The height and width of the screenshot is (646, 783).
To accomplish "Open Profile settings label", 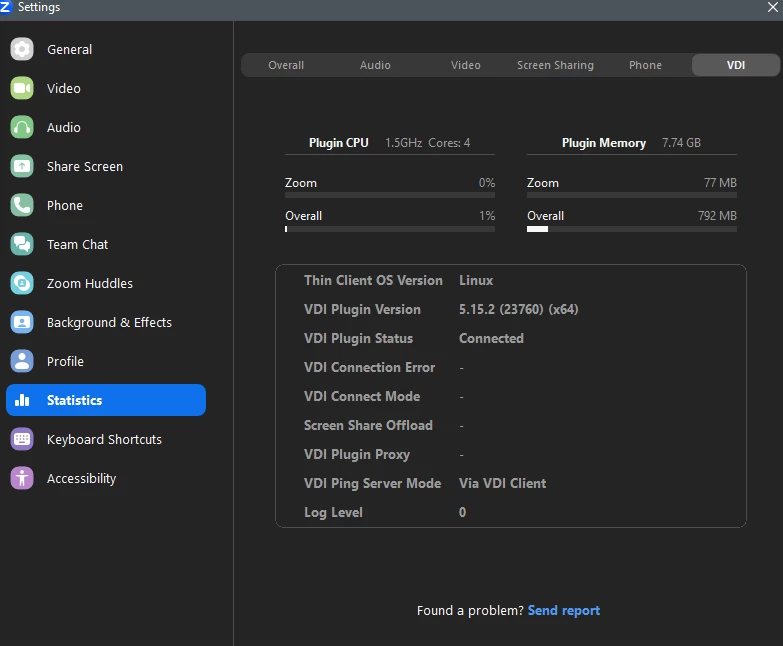I will [65, 361].
